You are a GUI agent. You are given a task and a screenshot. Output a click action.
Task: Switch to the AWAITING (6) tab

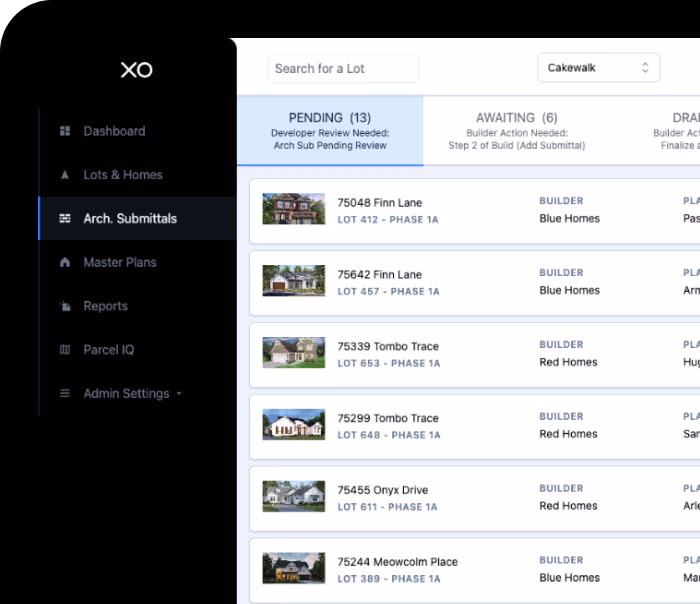coord(517,130)
